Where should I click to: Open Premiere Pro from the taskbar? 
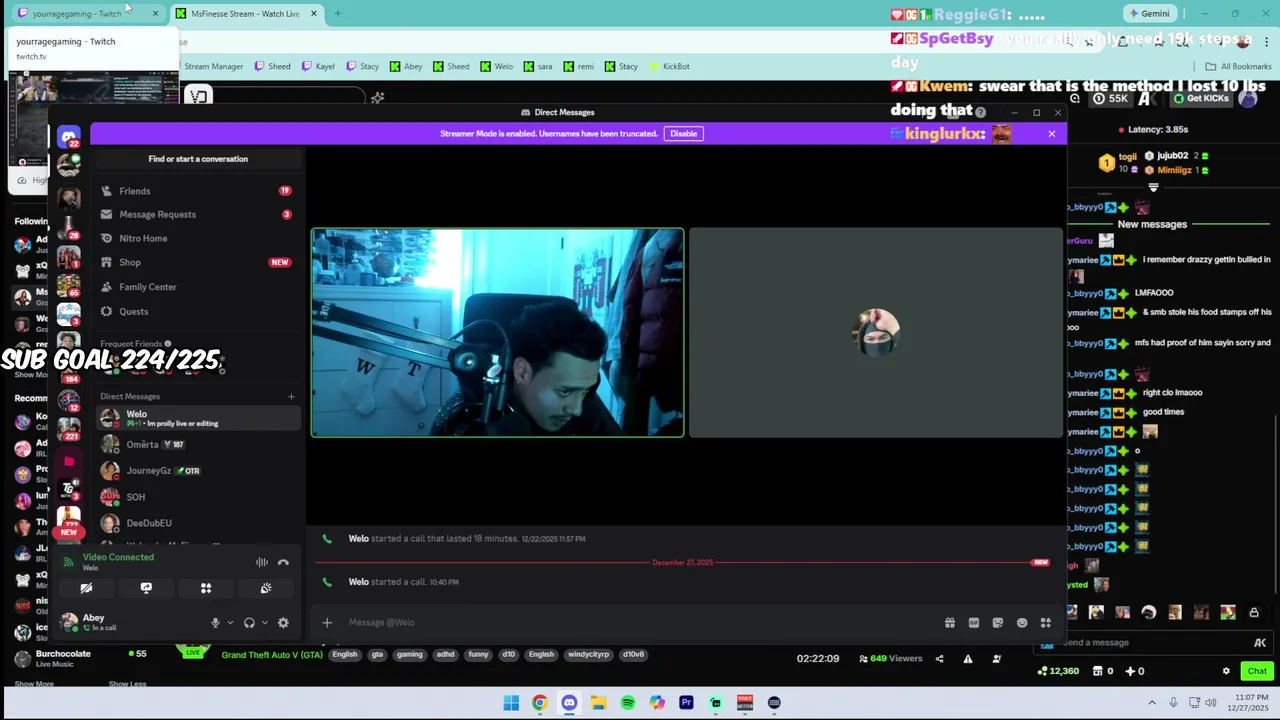coord(686,703)
